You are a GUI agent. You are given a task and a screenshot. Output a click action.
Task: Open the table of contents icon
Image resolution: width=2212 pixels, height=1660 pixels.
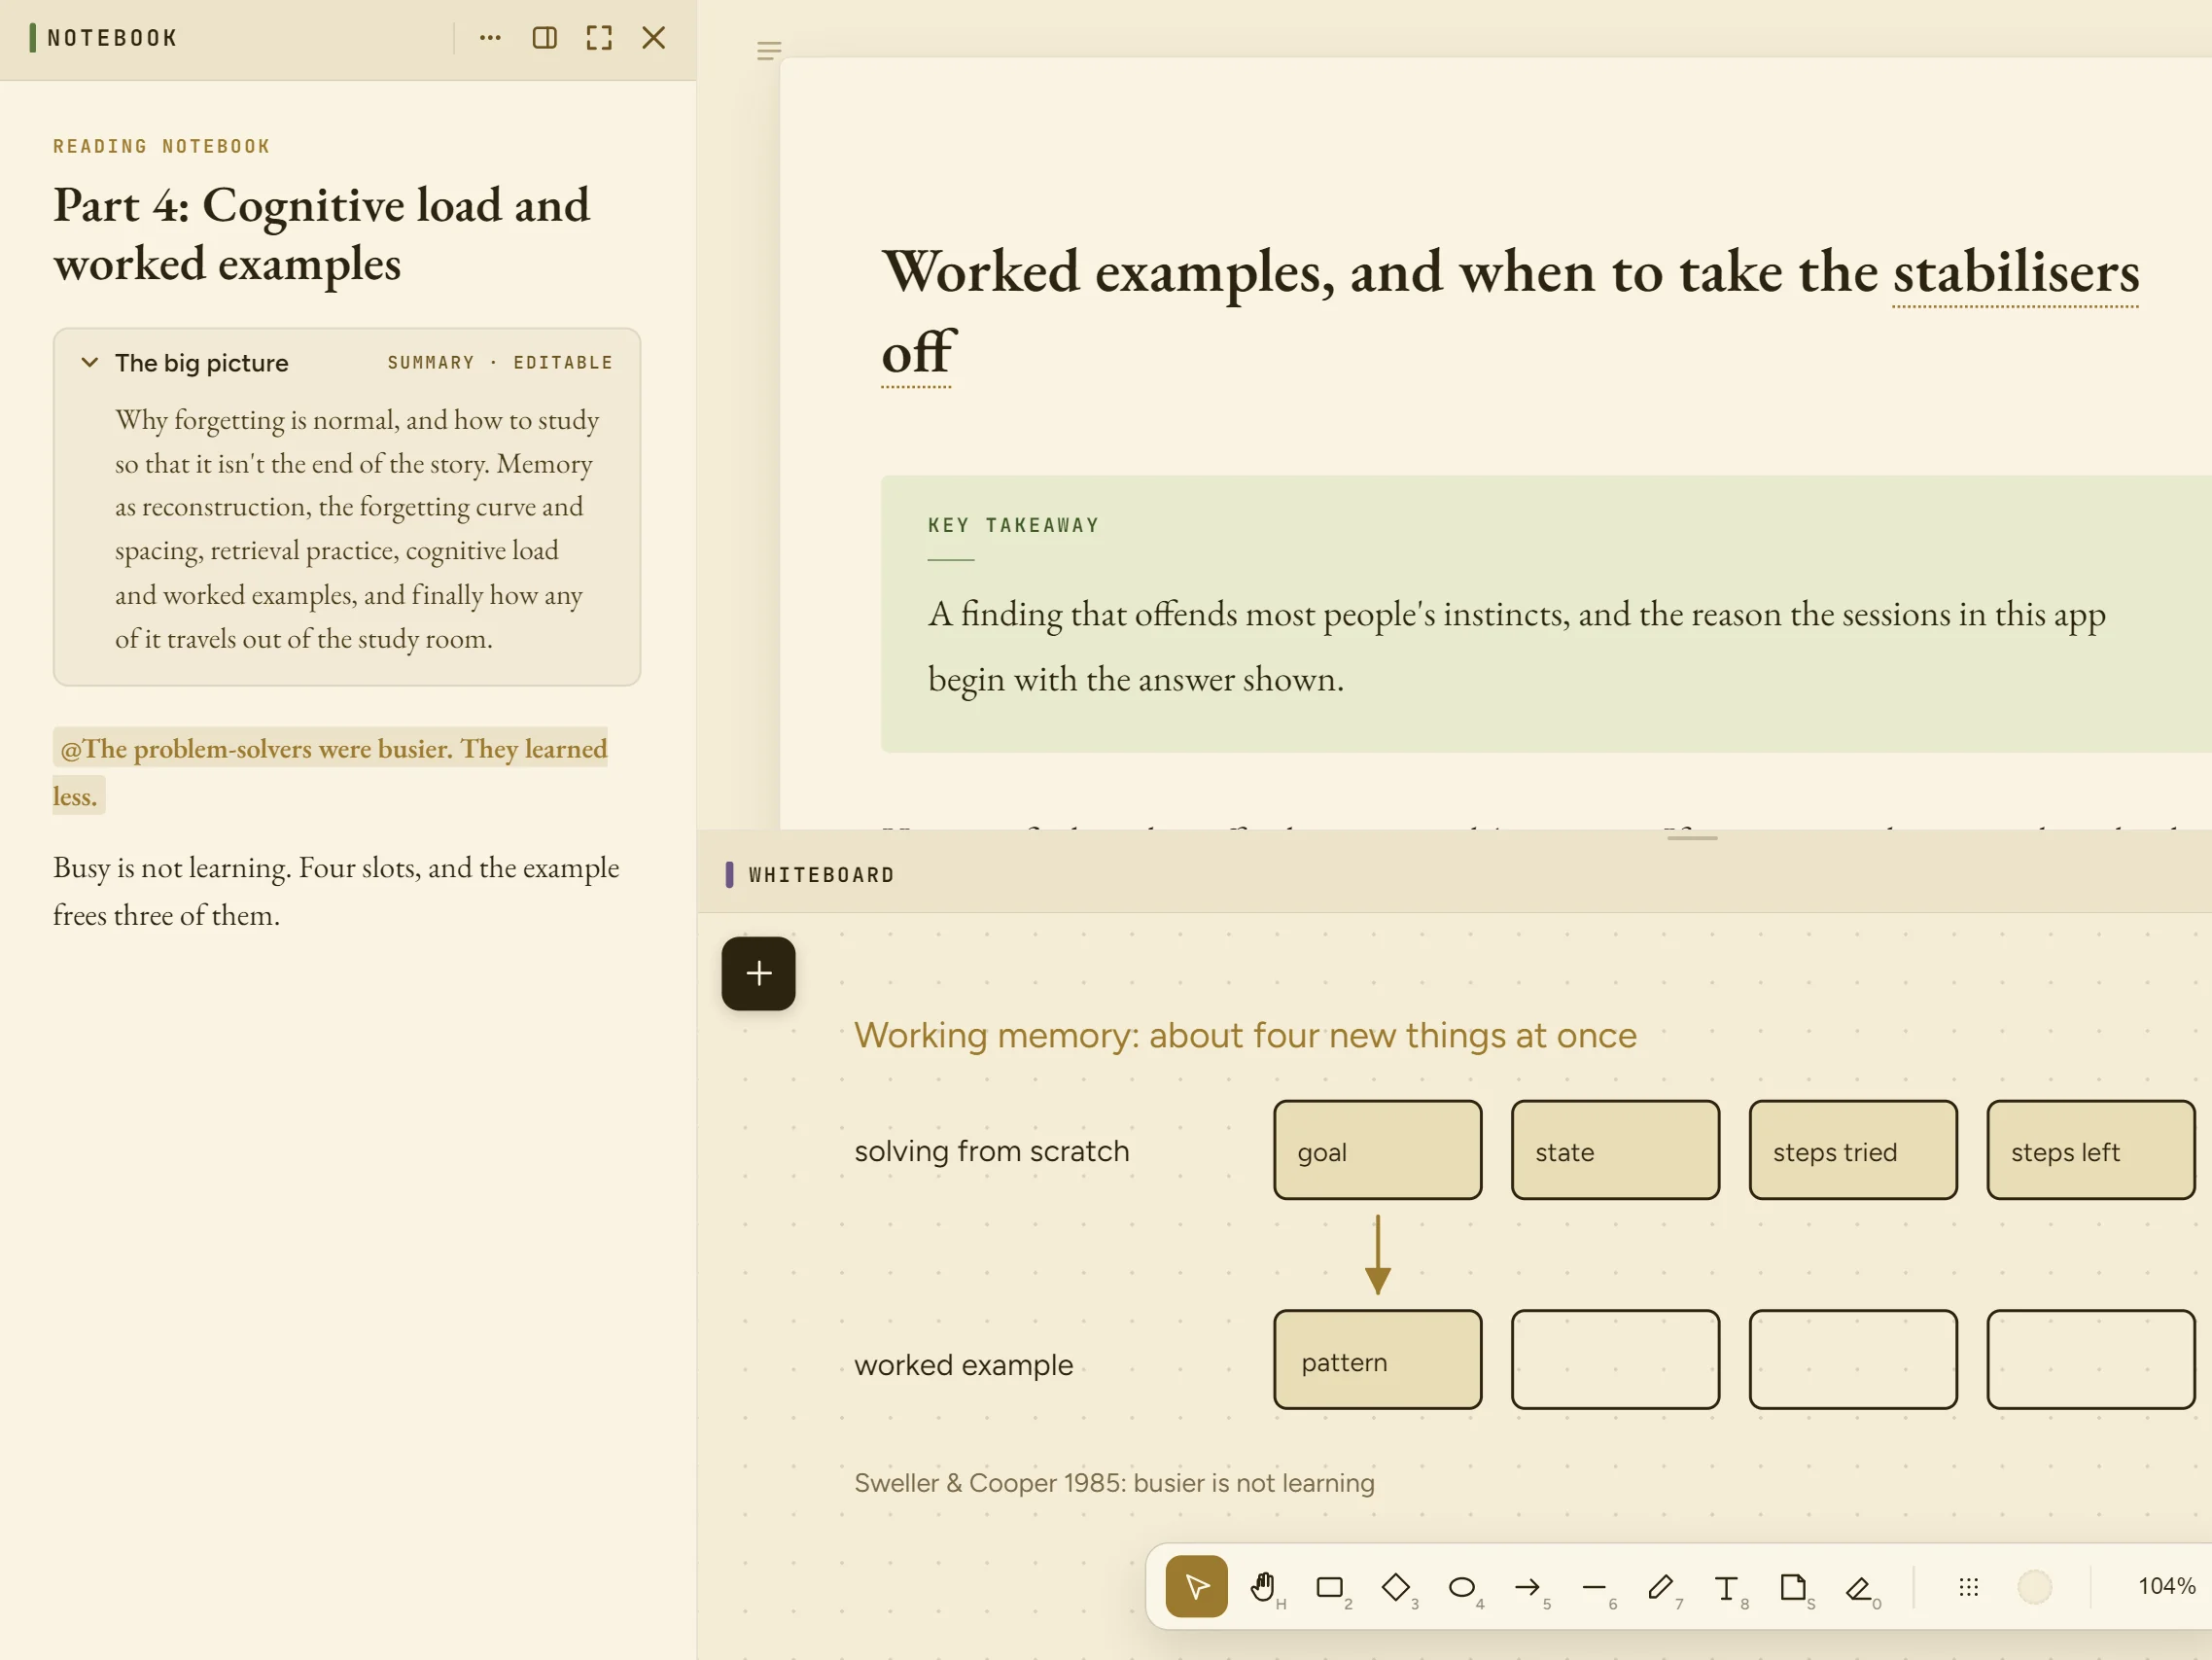(768, 51)
